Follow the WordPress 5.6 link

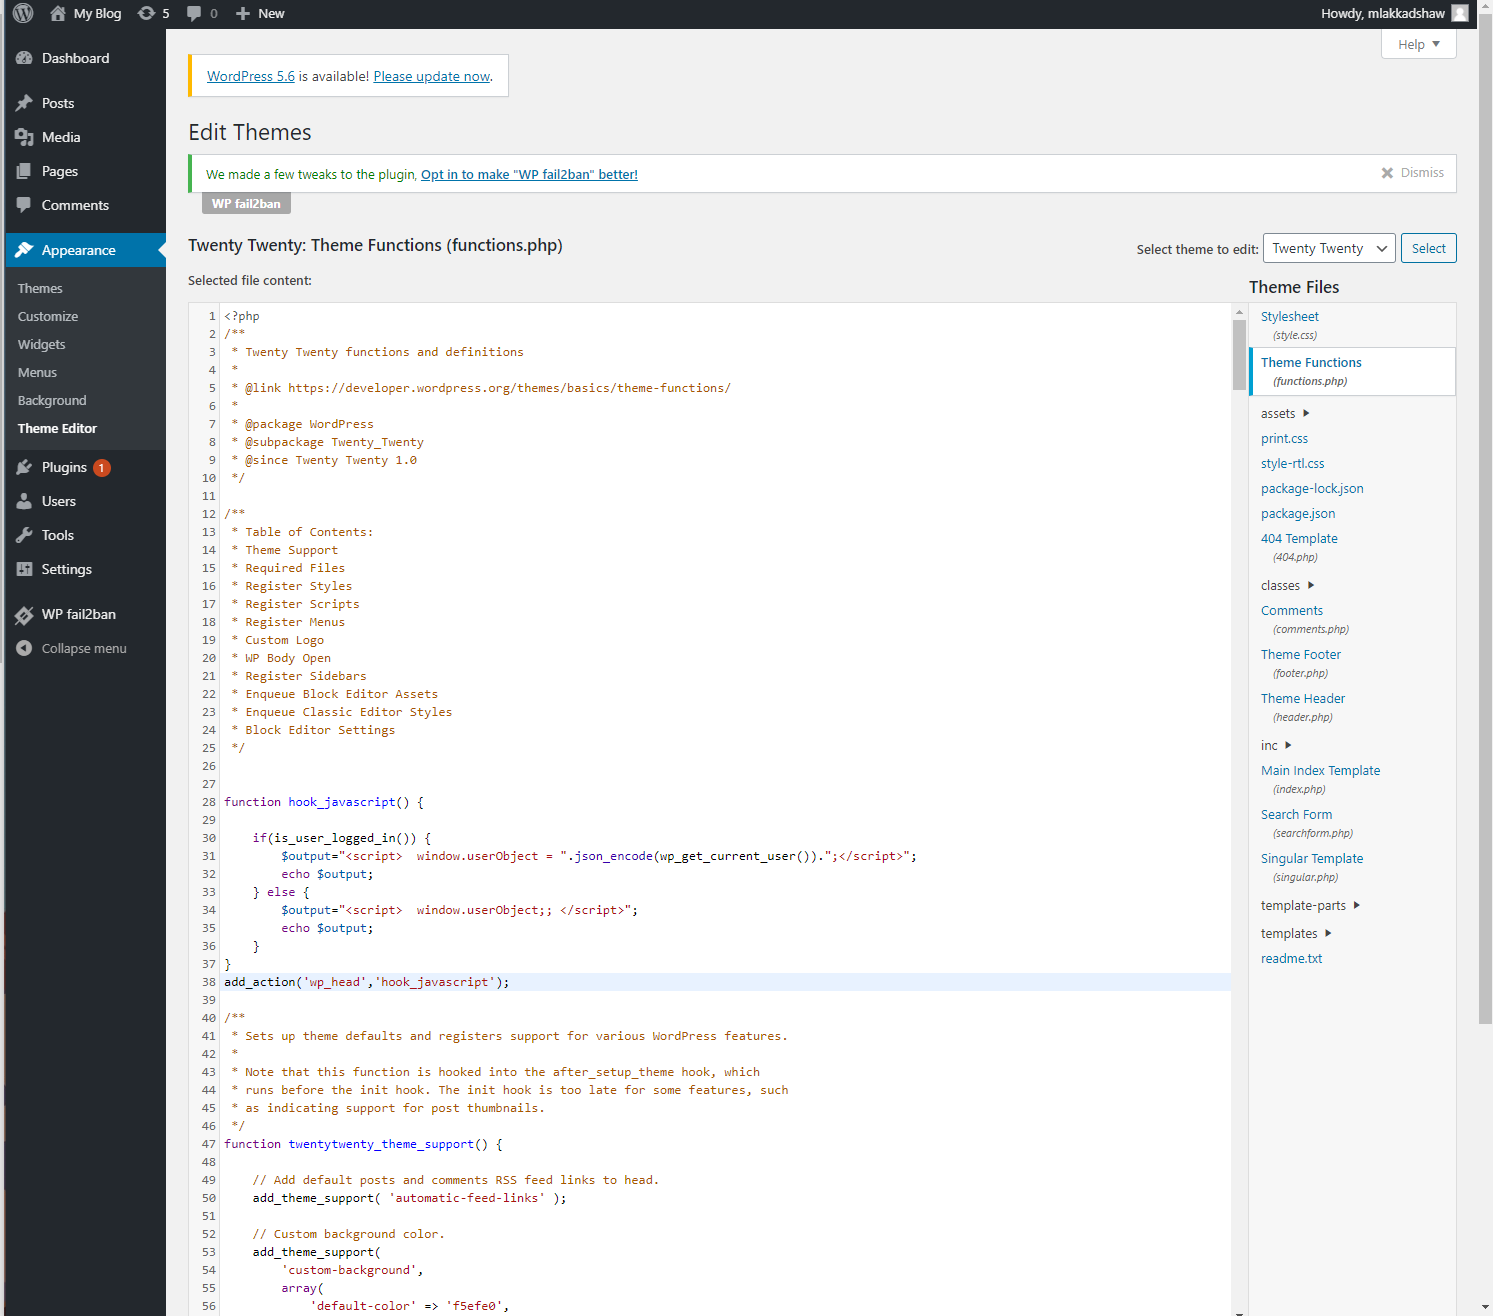251,76
